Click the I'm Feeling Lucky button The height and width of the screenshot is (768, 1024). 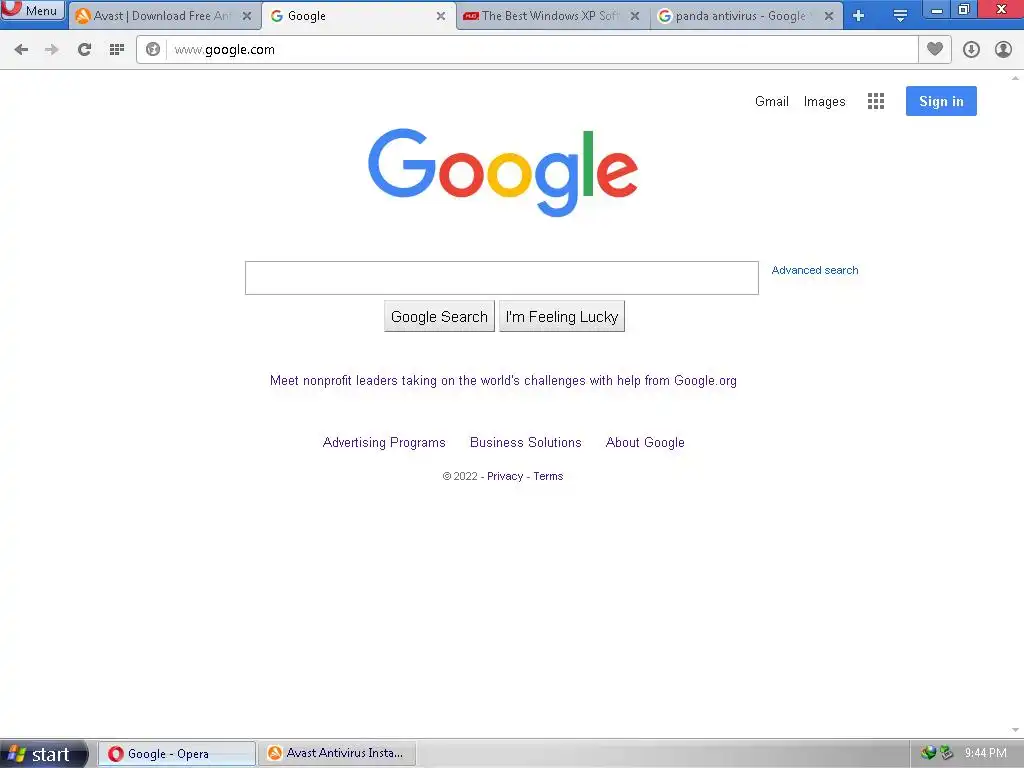point(562,317)
